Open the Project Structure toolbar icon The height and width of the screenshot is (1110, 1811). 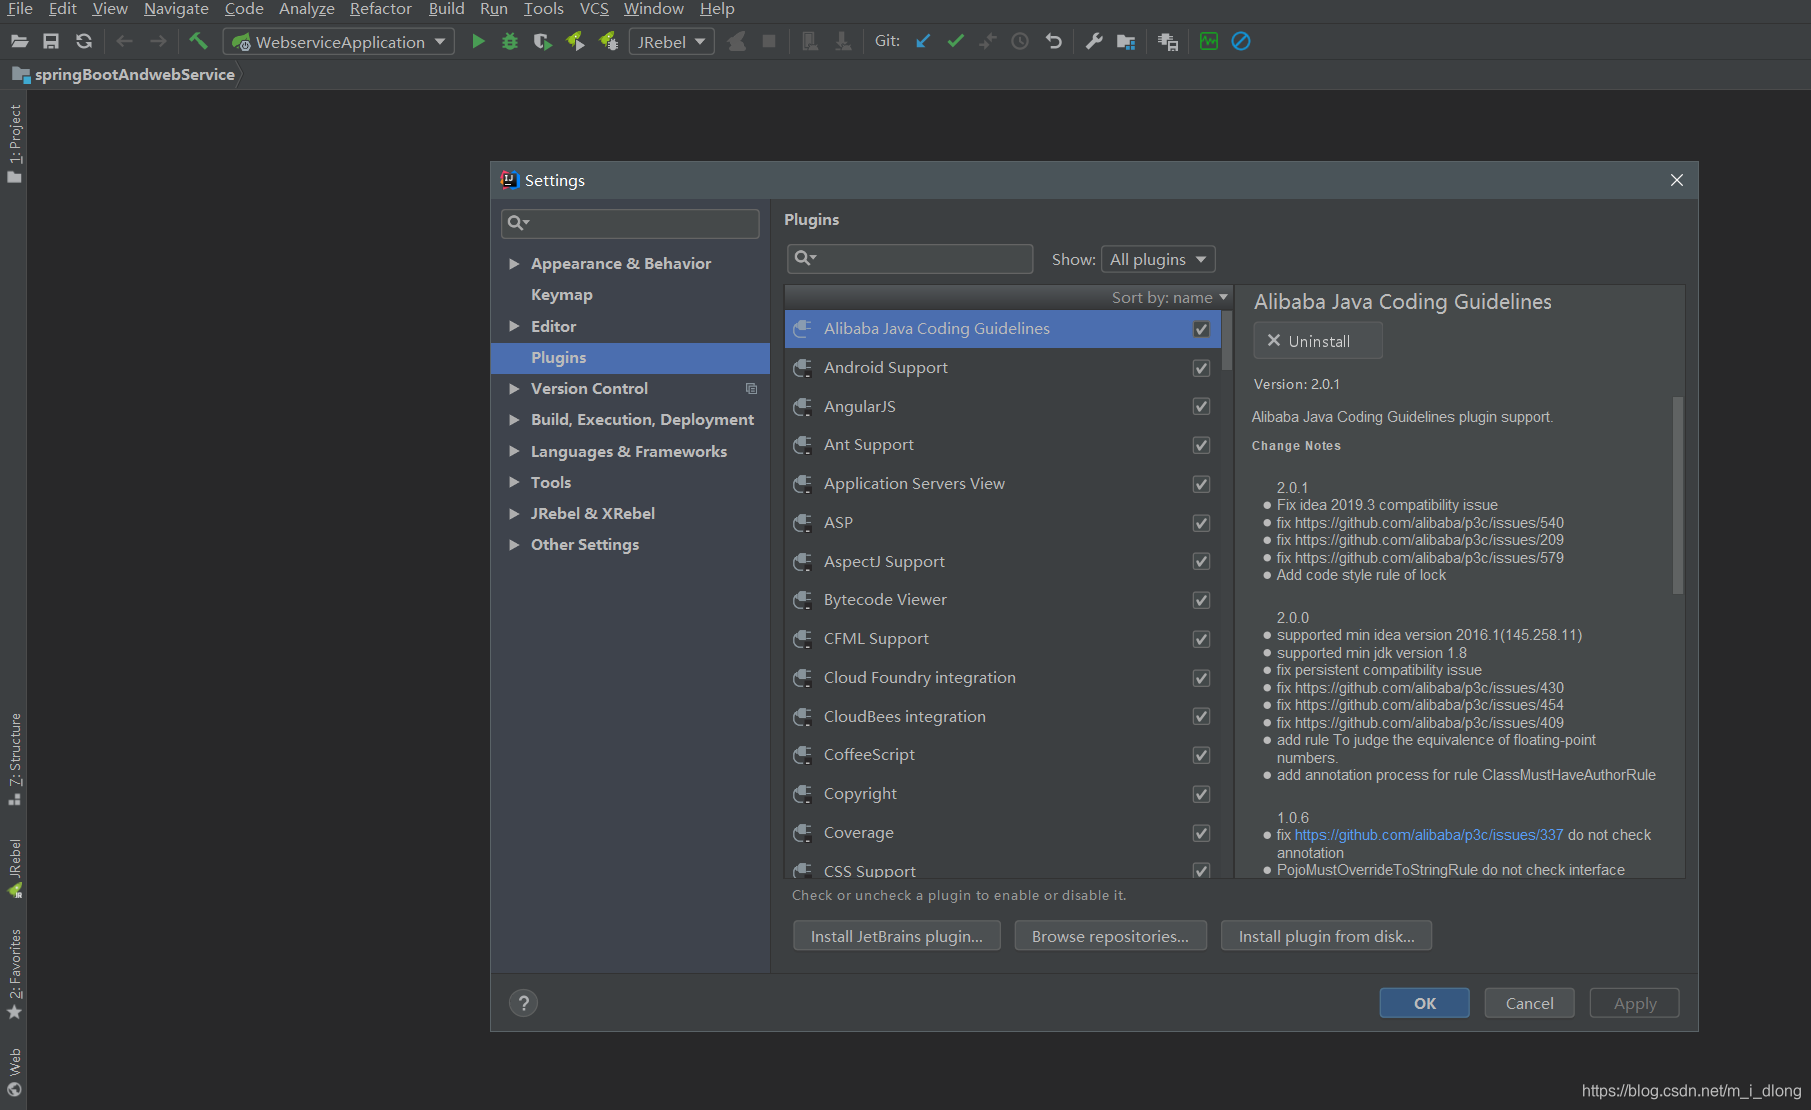1126,41
